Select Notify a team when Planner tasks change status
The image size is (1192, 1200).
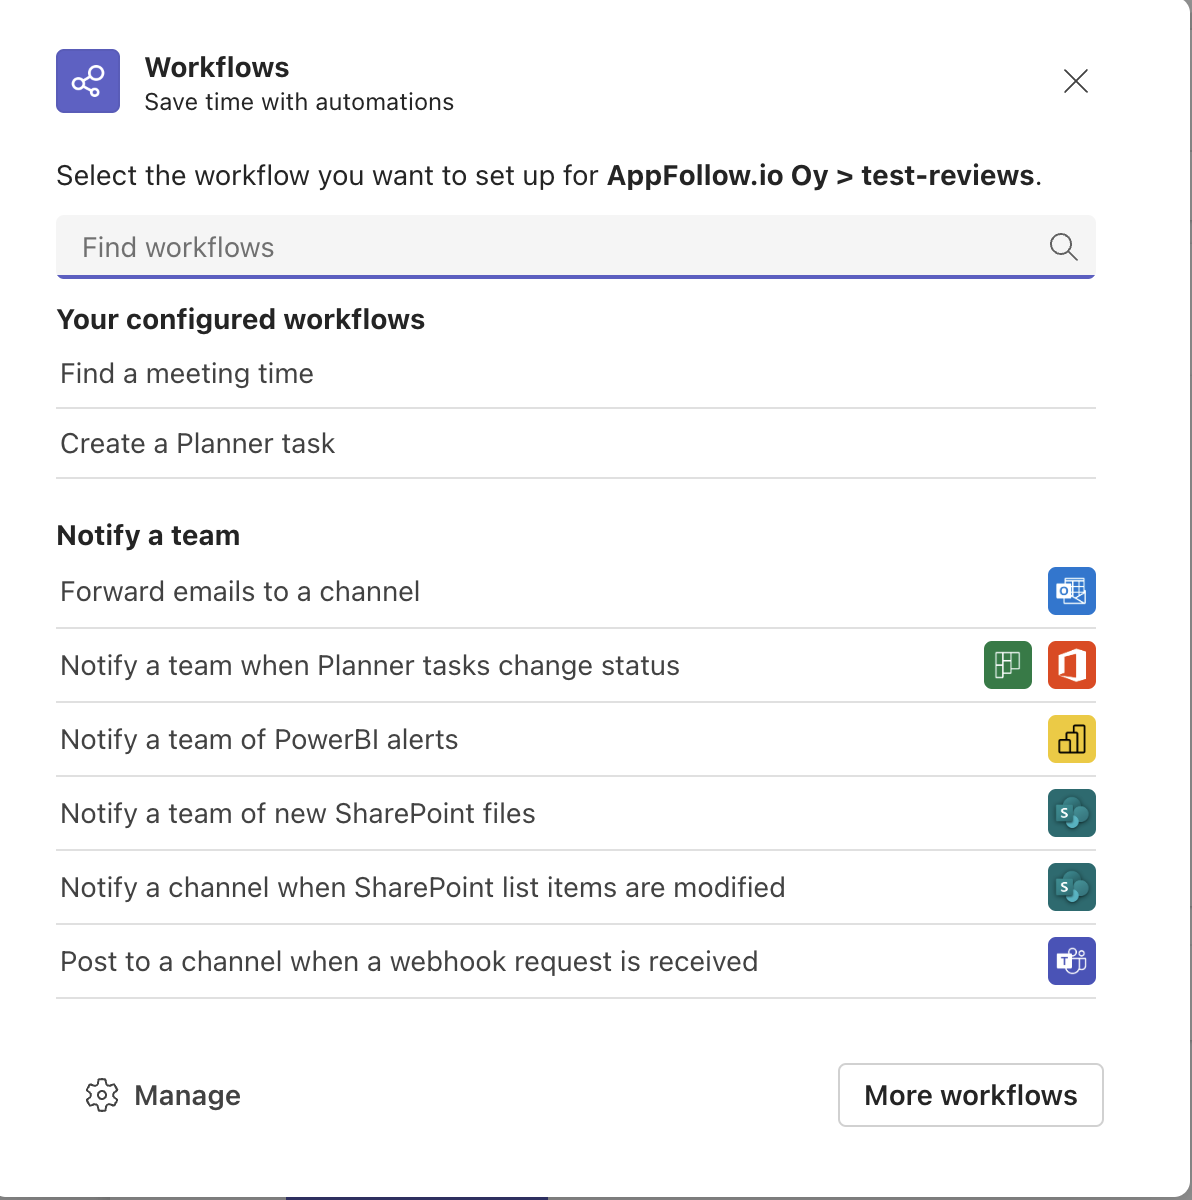coord(575,666)
